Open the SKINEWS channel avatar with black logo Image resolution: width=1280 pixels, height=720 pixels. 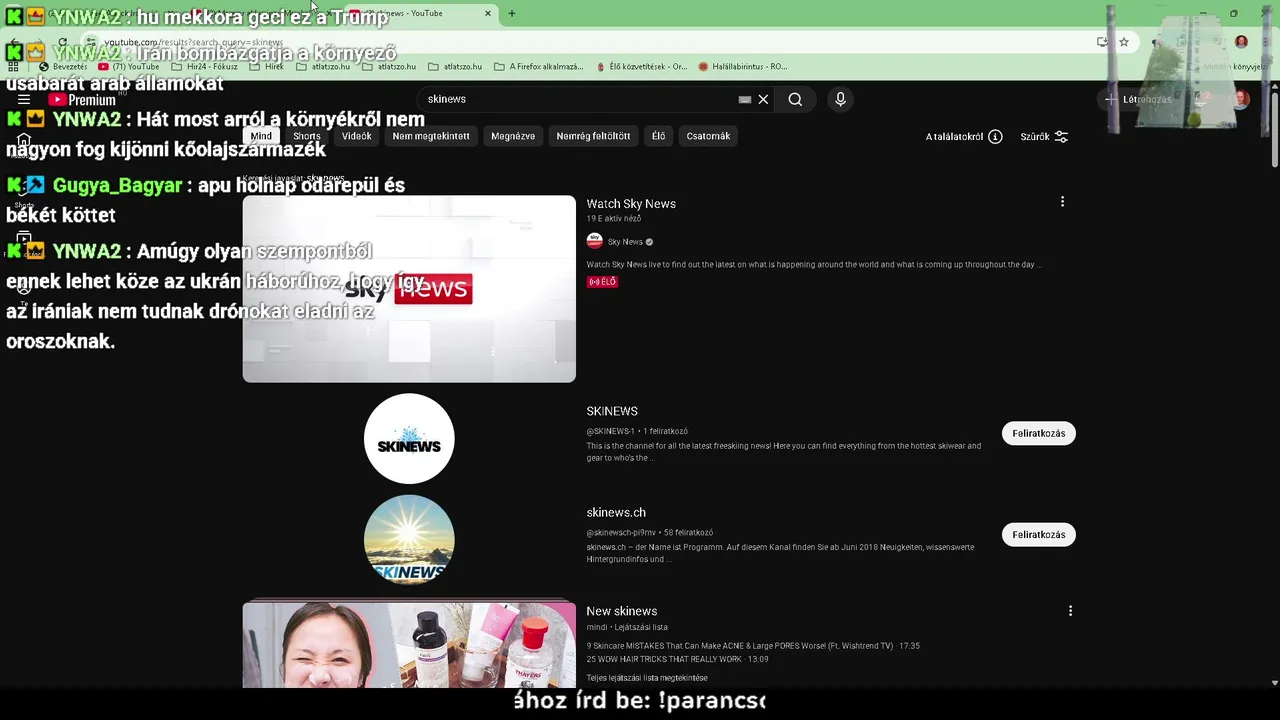tap(409, 438)
